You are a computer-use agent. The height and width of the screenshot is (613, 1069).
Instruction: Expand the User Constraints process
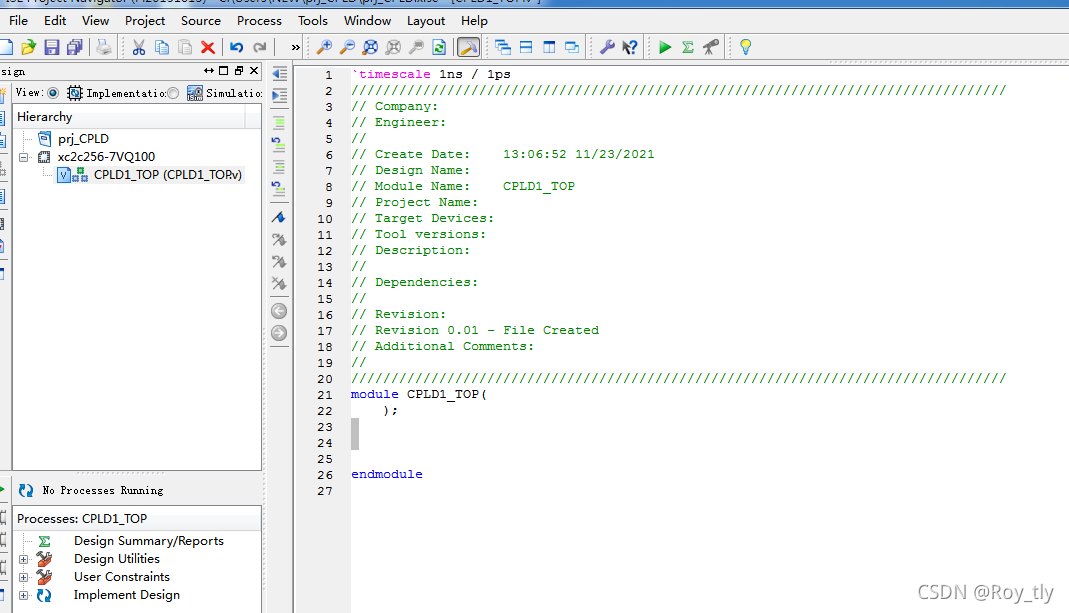pyautogui.click(x=24, y=577)
